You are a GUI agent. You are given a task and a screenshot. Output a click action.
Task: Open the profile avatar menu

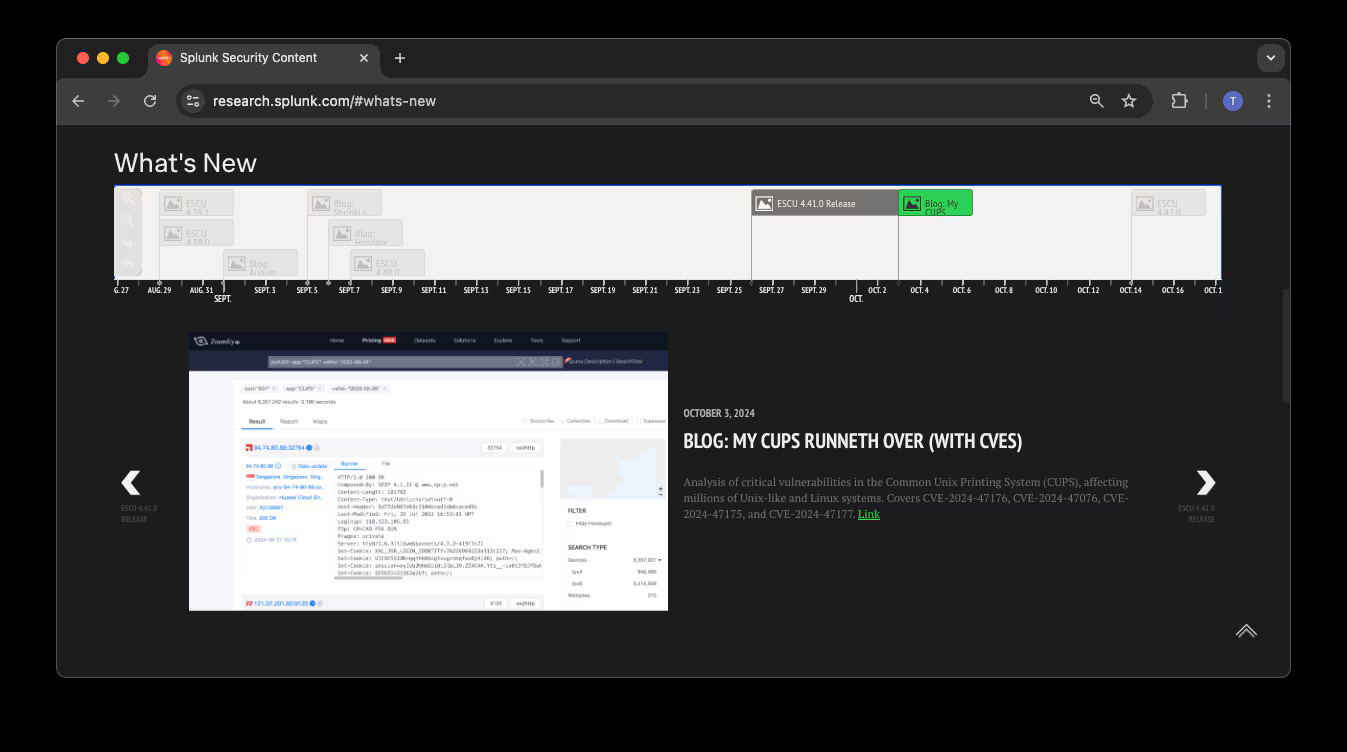[x=1232, y=101]
